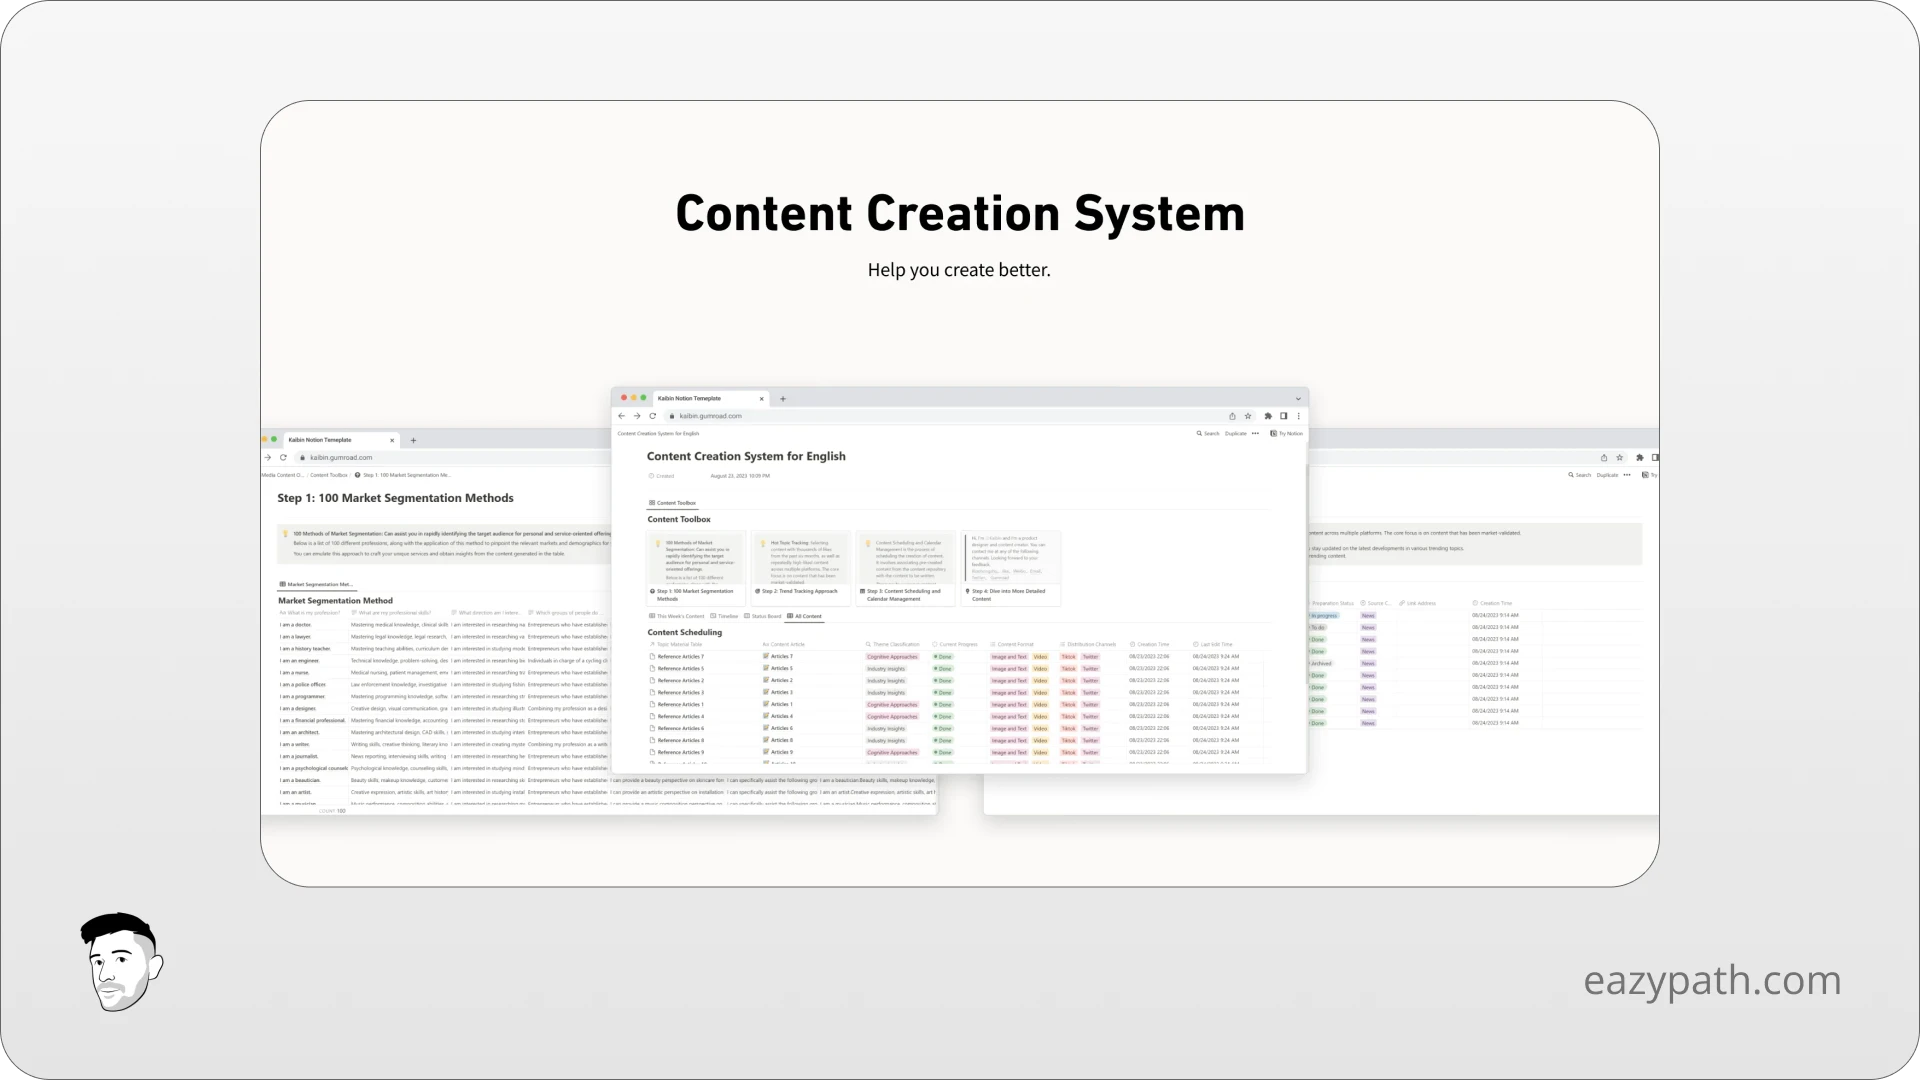Viewport: 1920px width, 1080px height.
Task: Click Articles 6 content article entry
Action: tap(779, 729)
